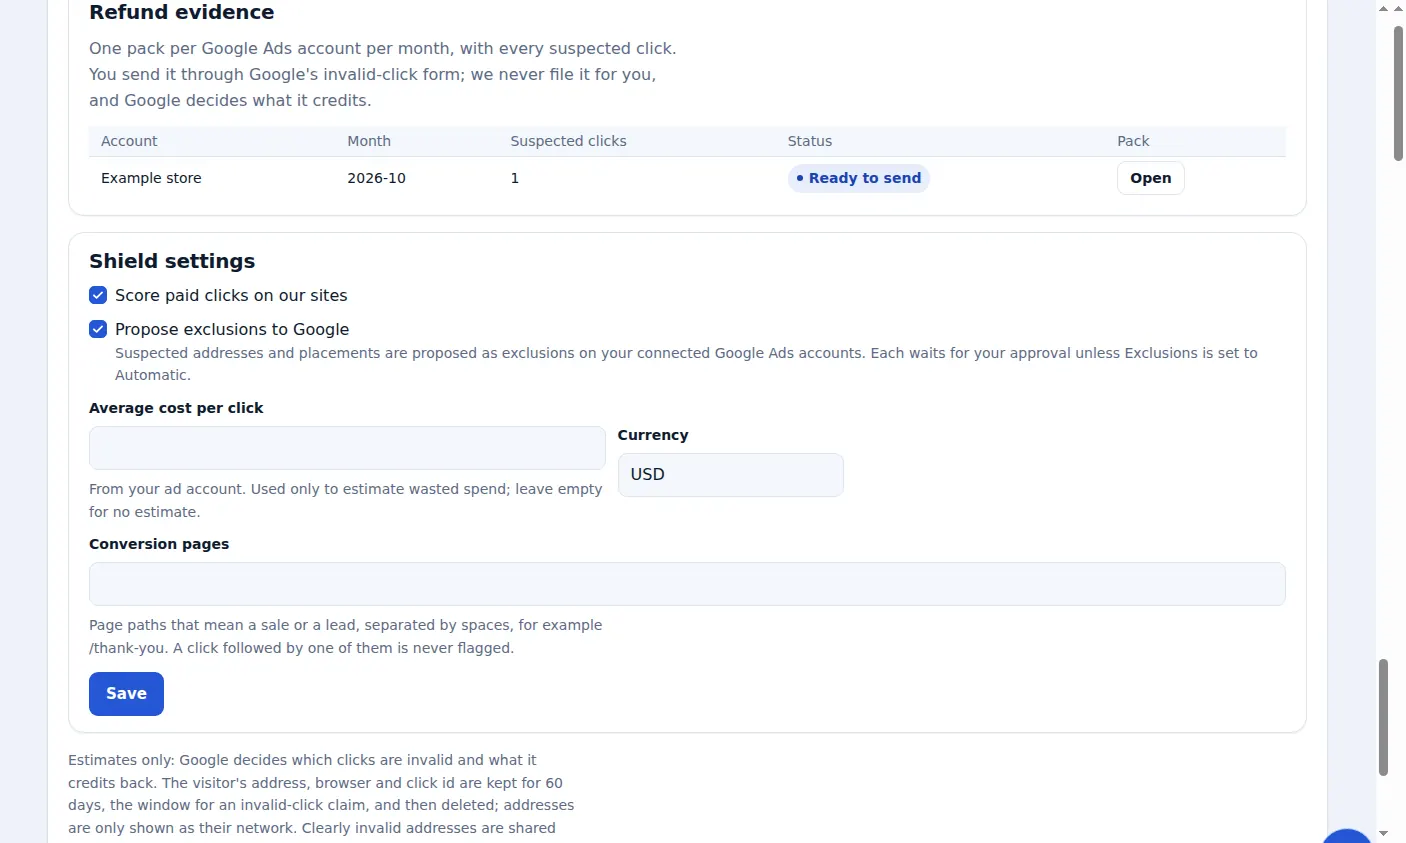Click into the Conversion pages field
This screenshot has height=843, width=1406.
[x=687, y=584]
